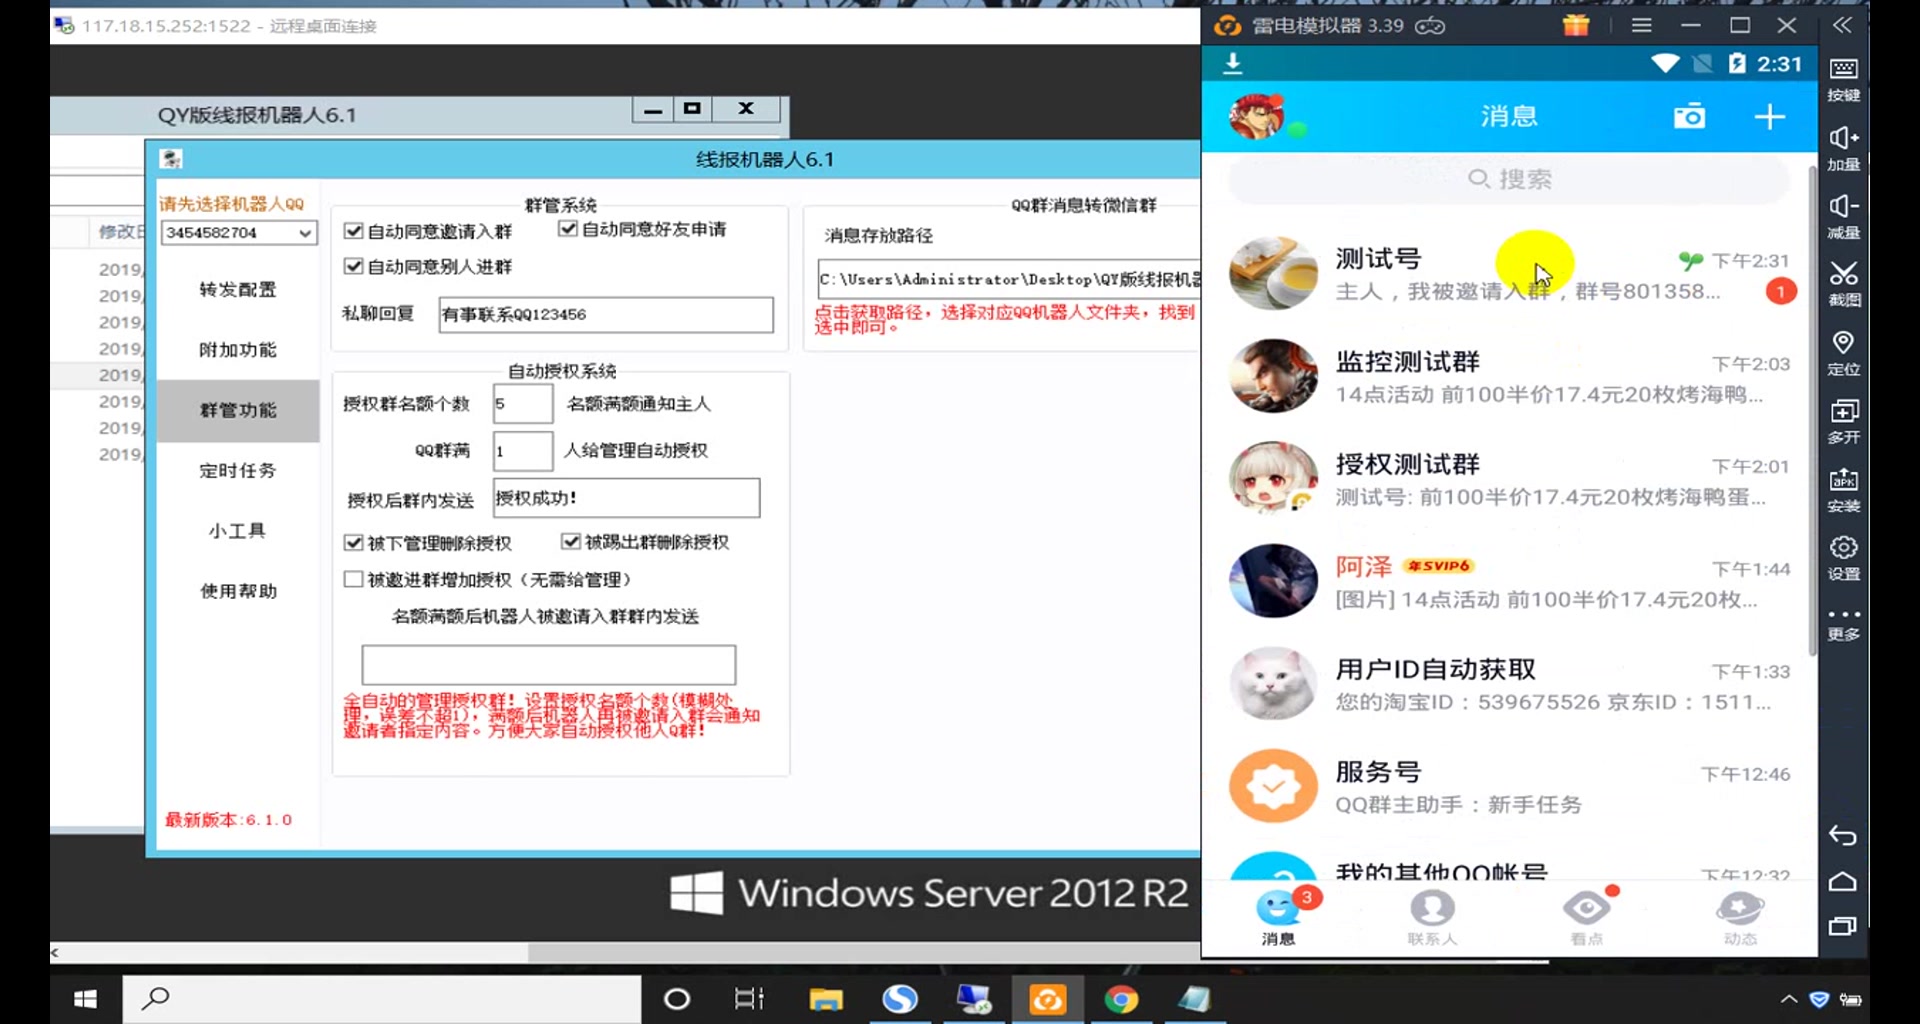Open 附加功能 section
The image size is (1920, 1024).
click(238, 349)
